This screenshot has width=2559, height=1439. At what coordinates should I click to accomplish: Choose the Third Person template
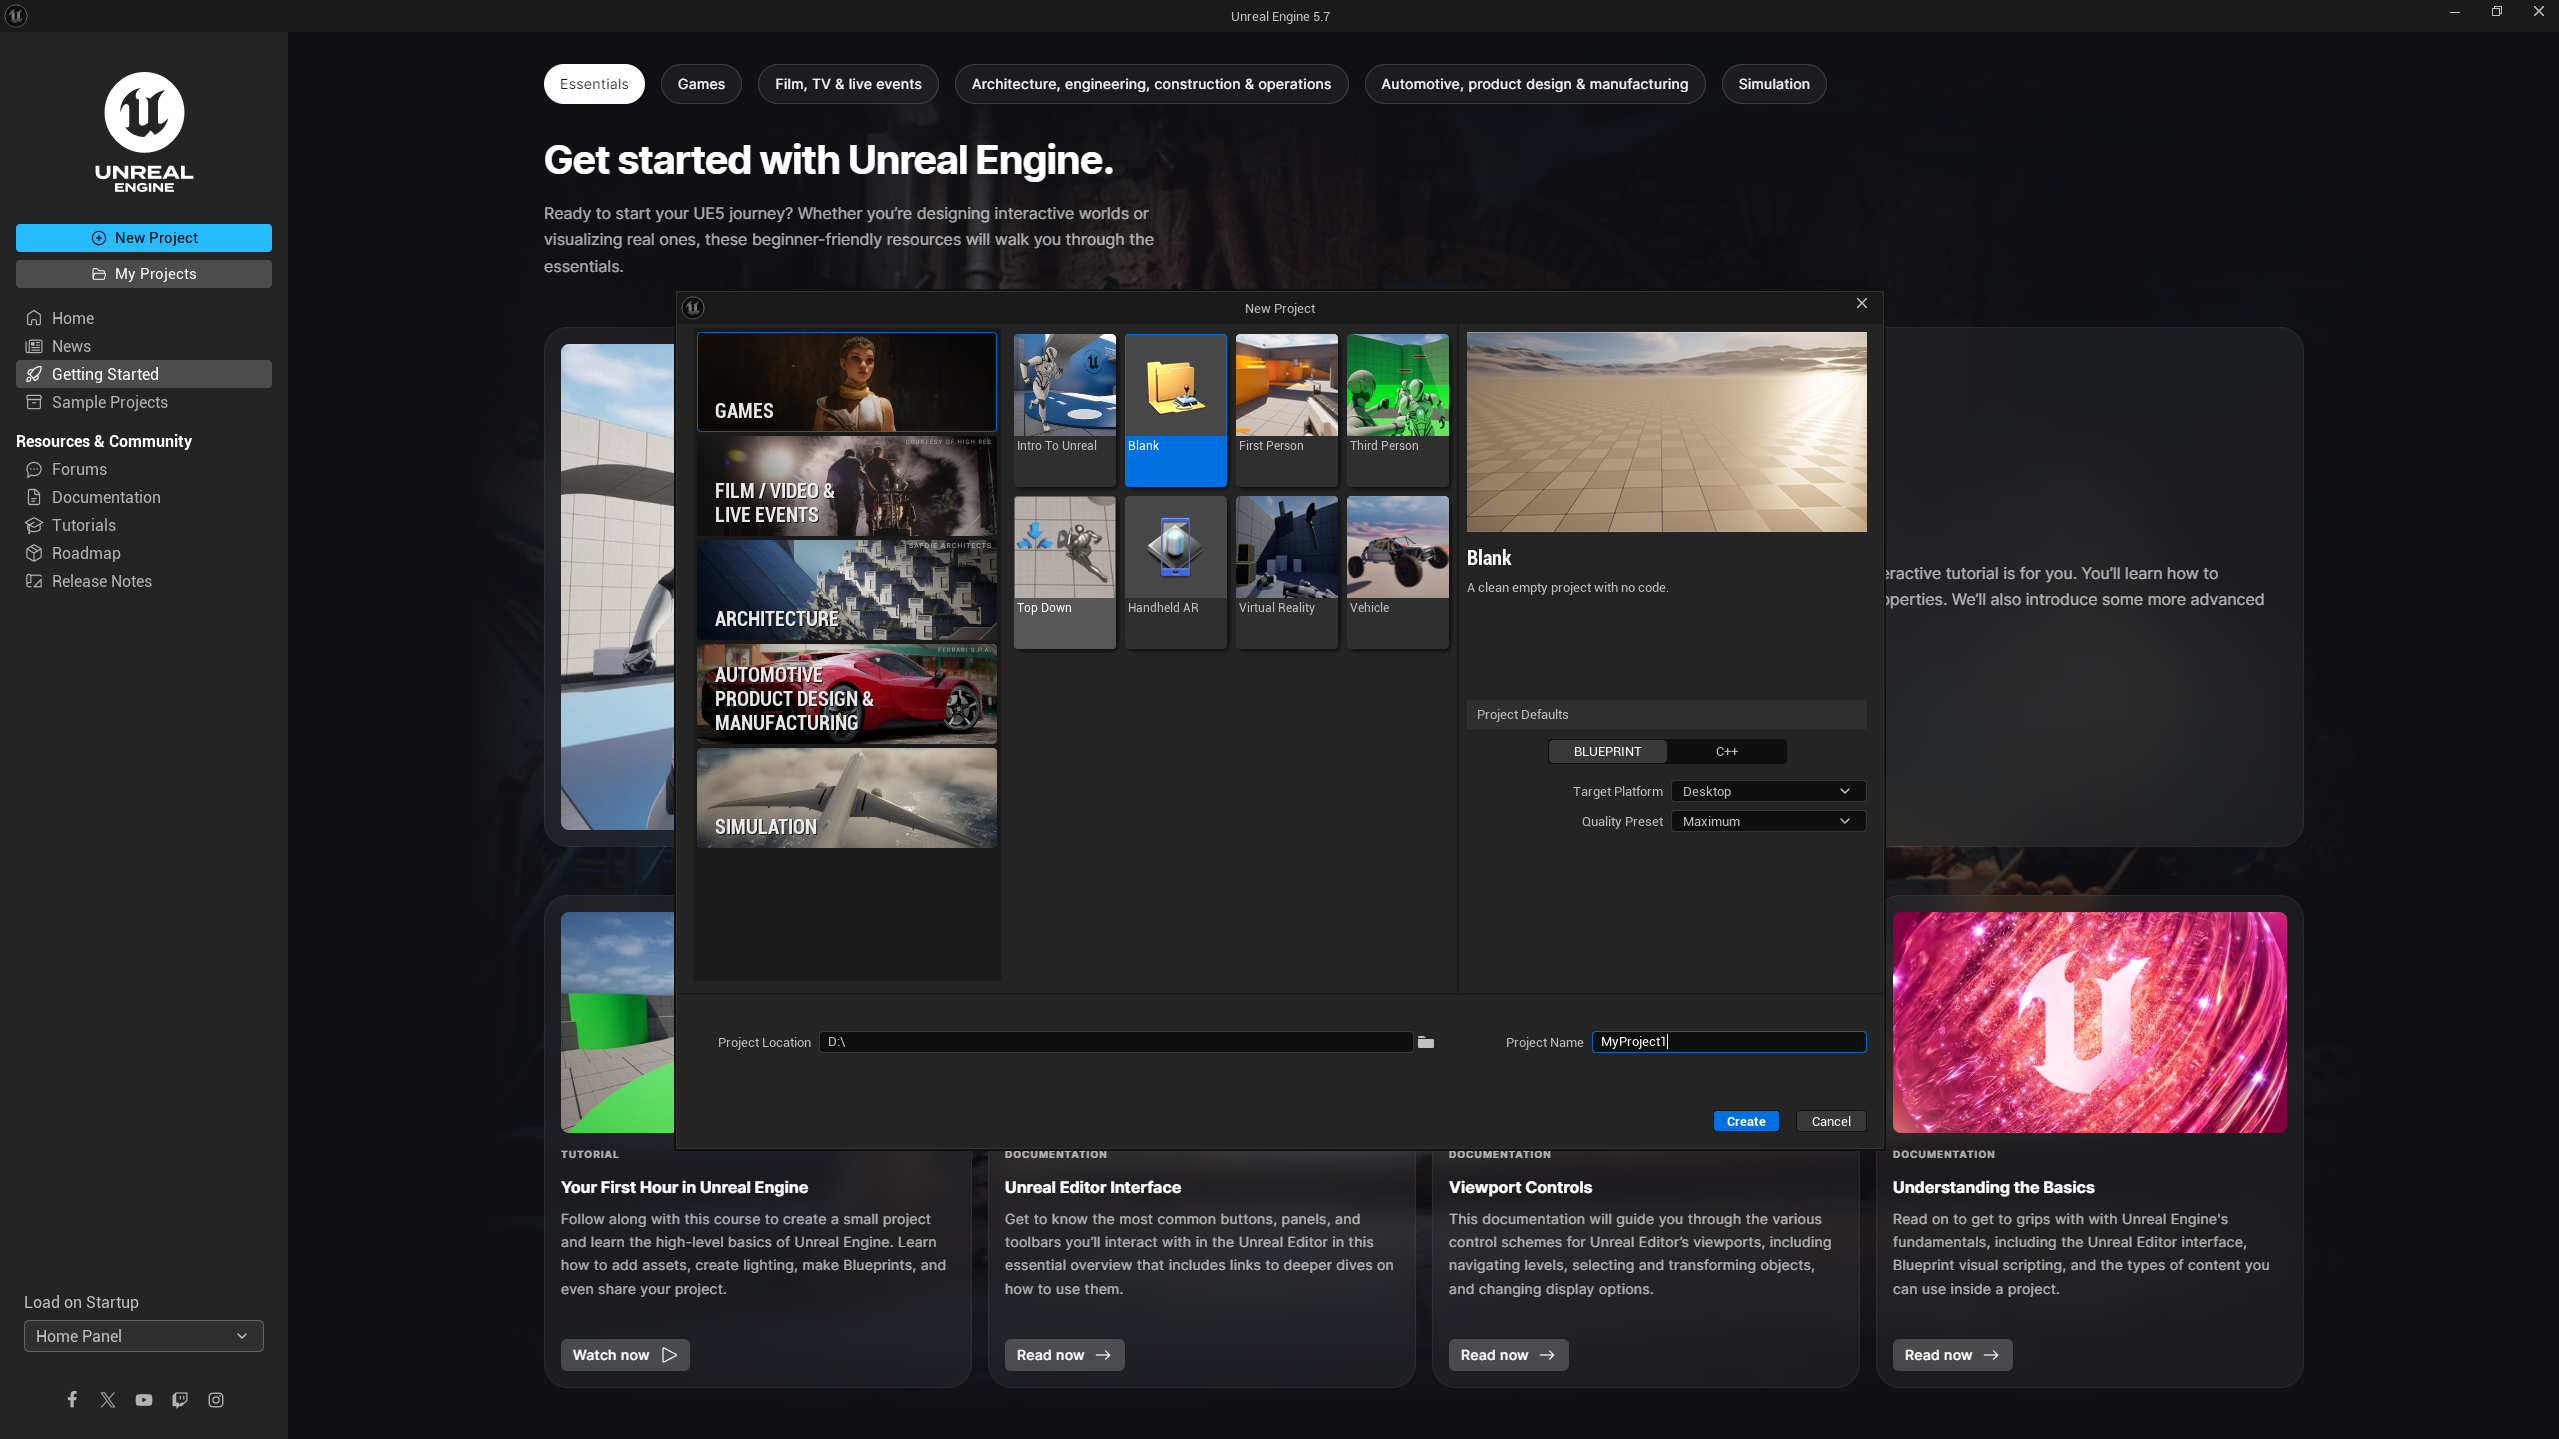coord(1397,387)
